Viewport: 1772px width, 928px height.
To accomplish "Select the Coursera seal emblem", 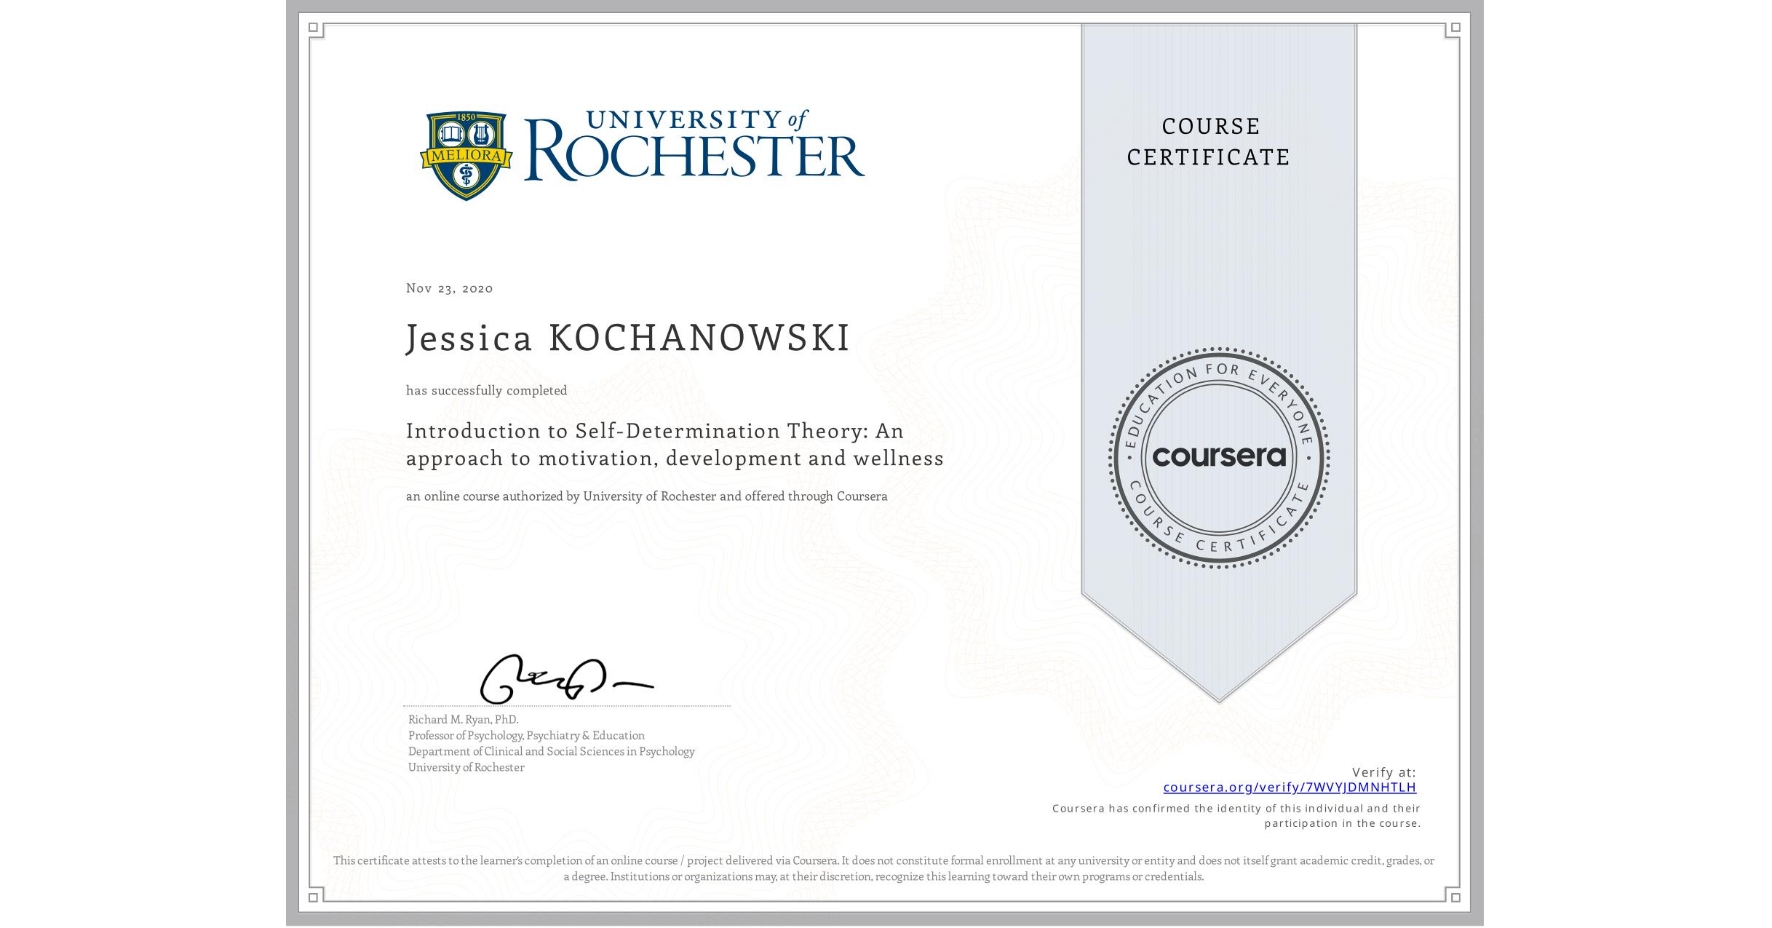I will (x=1218, y=457).
